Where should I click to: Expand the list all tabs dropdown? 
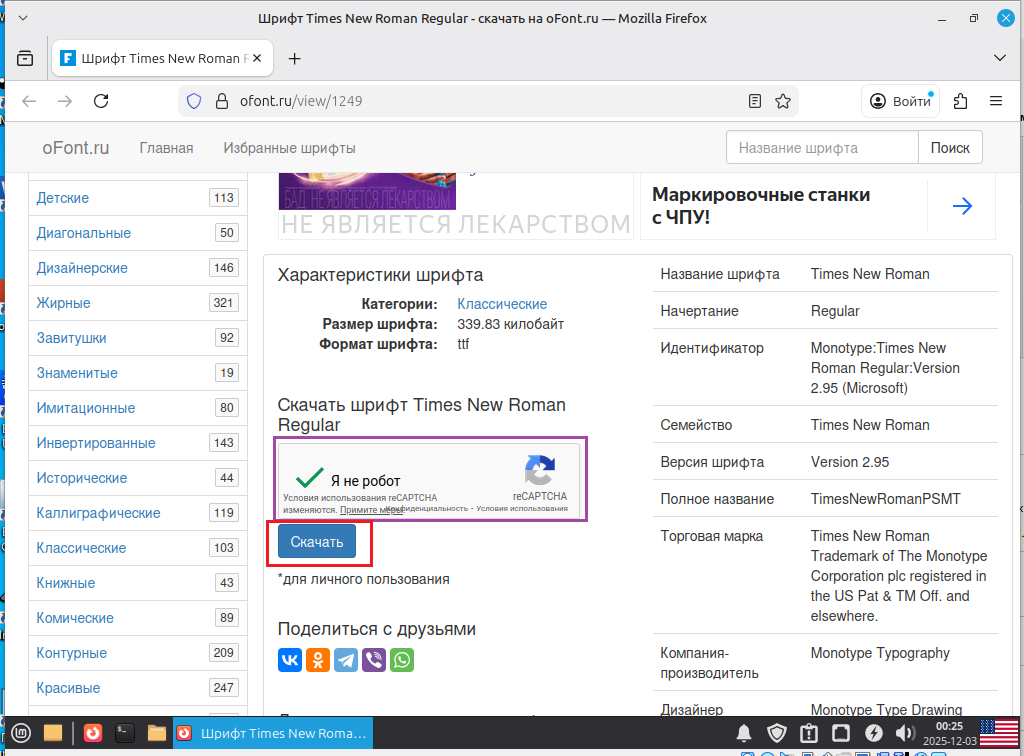1000,58
